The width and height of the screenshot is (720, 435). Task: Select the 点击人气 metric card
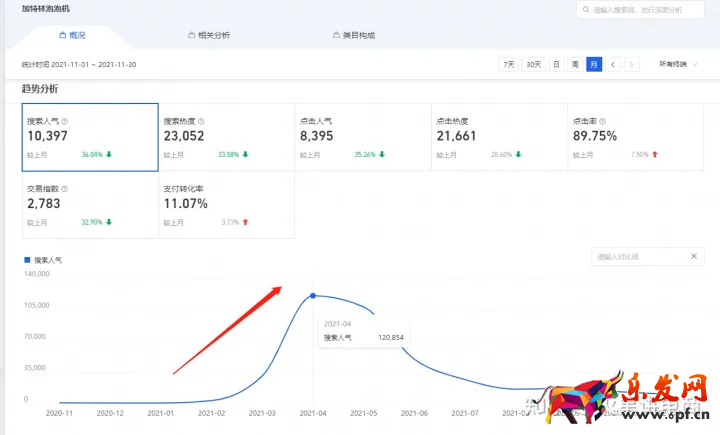362,137
